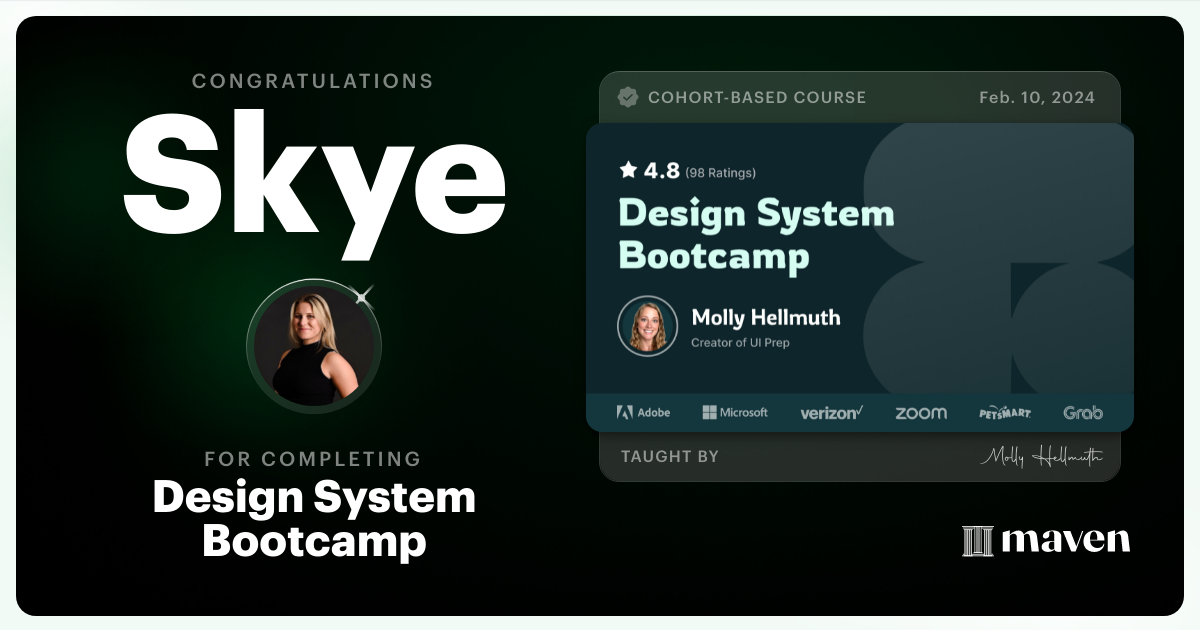1200x630 pixels.
Task: Open the Zoom company logo
Action: tap(919, 412)
